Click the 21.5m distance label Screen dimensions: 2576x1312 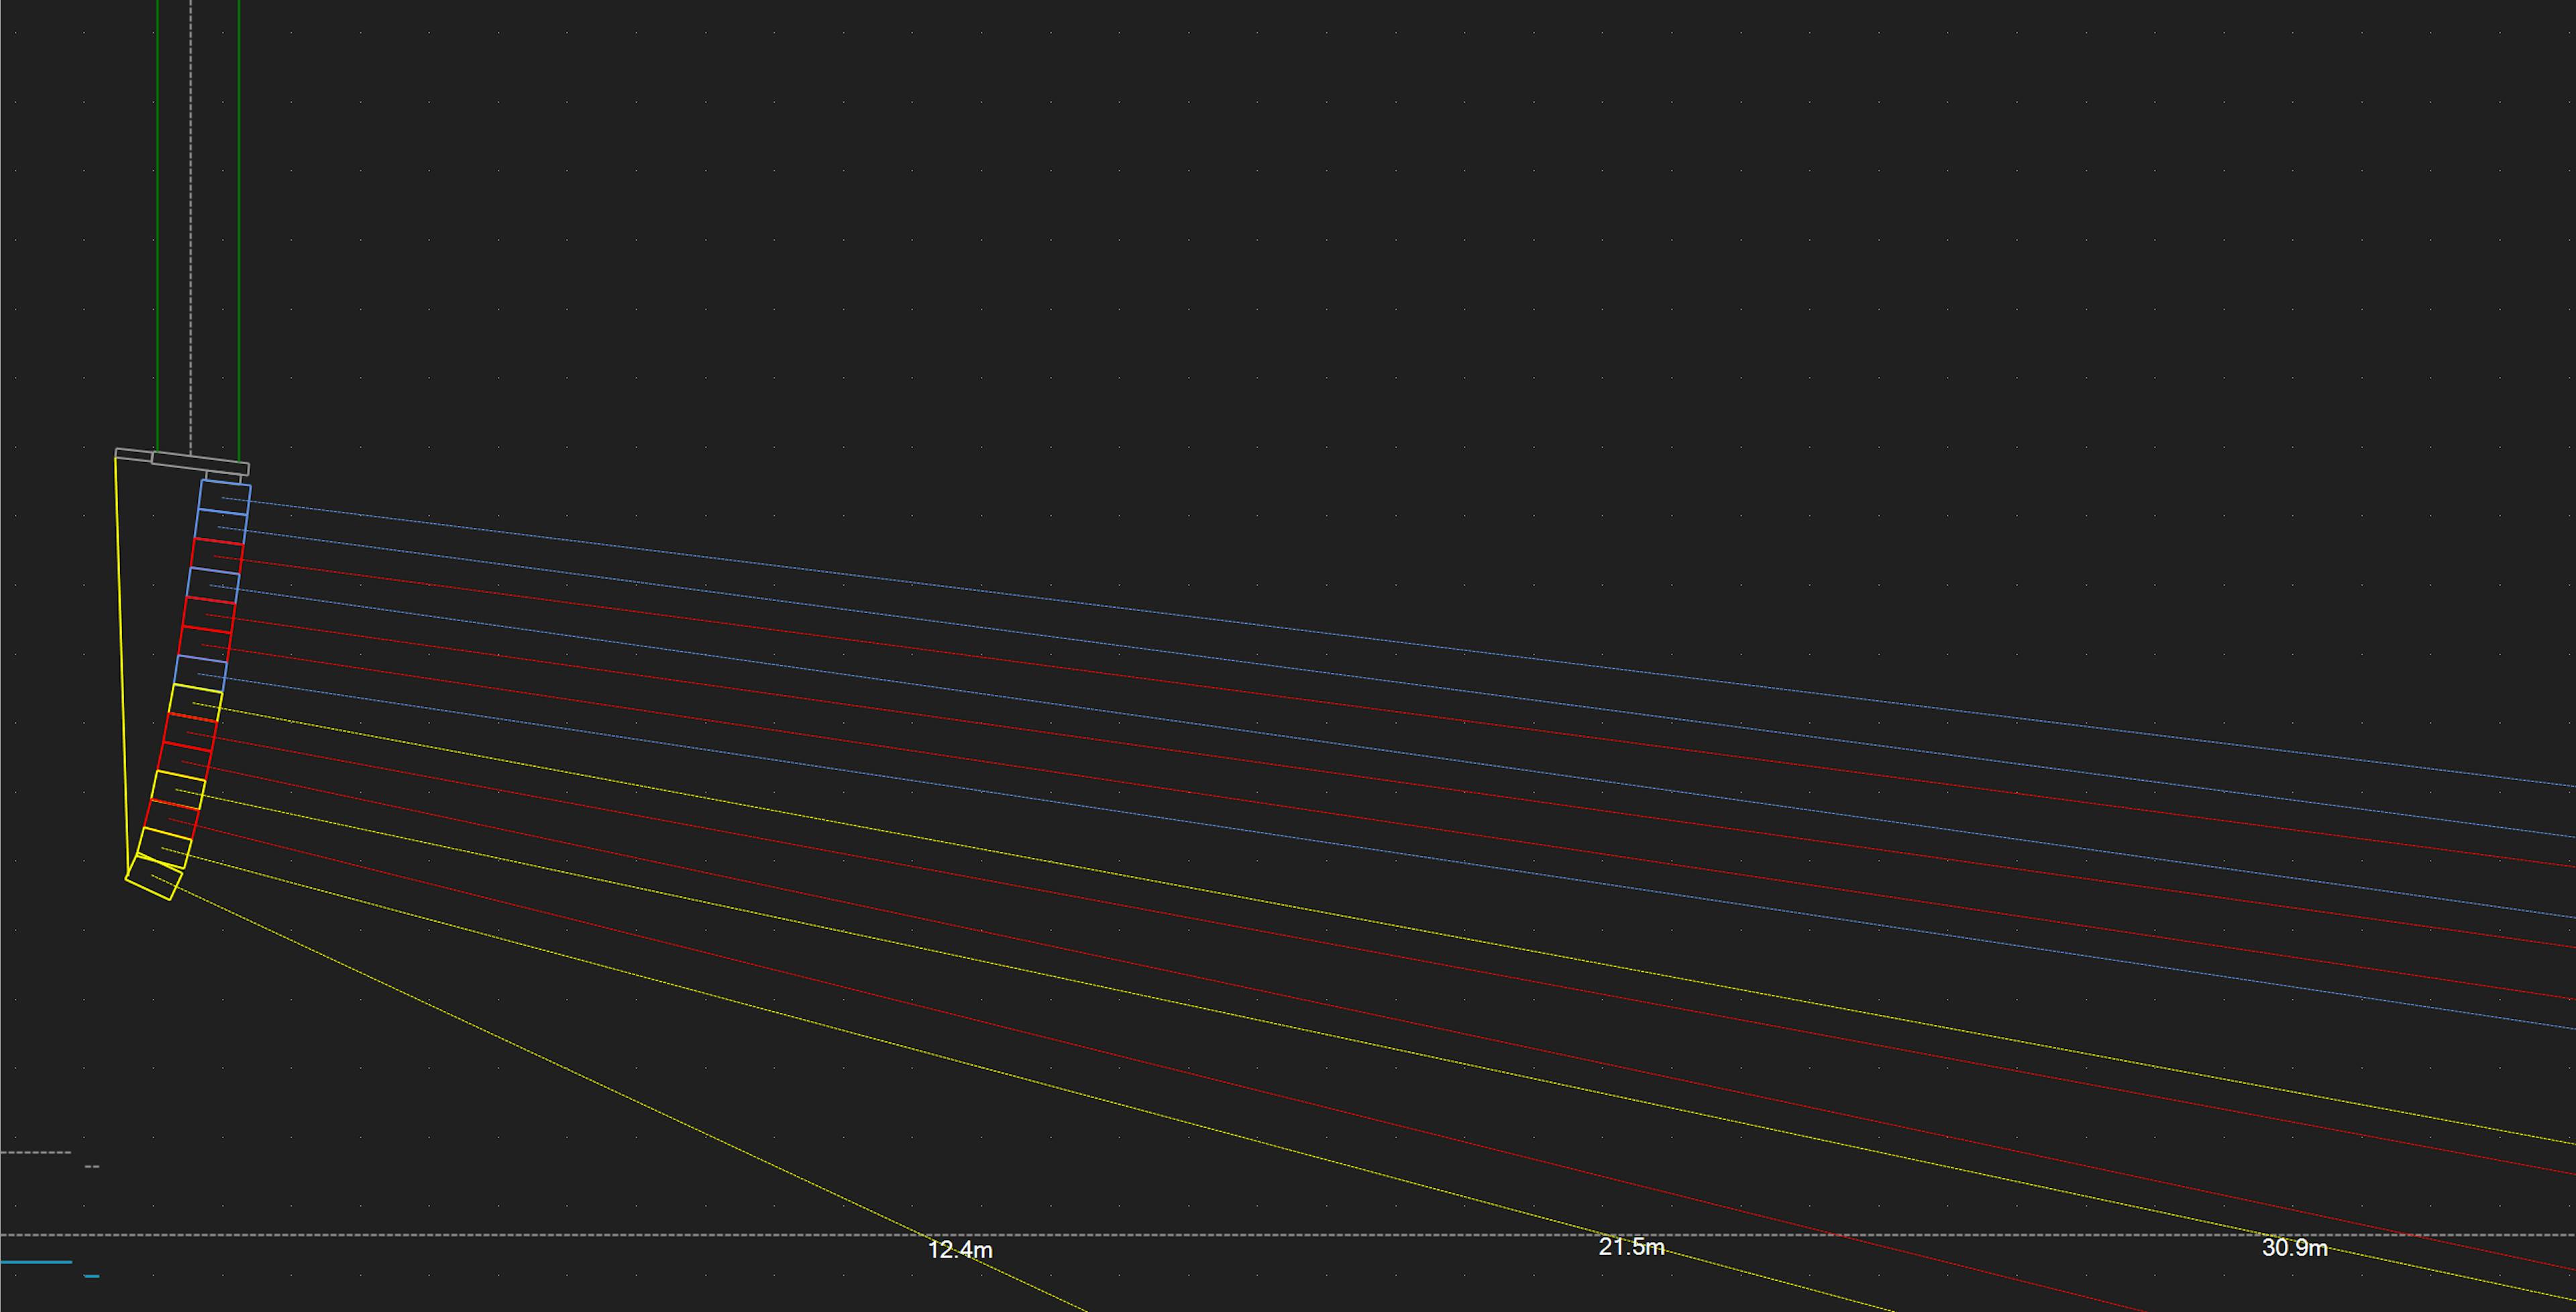[1631, 1247]
